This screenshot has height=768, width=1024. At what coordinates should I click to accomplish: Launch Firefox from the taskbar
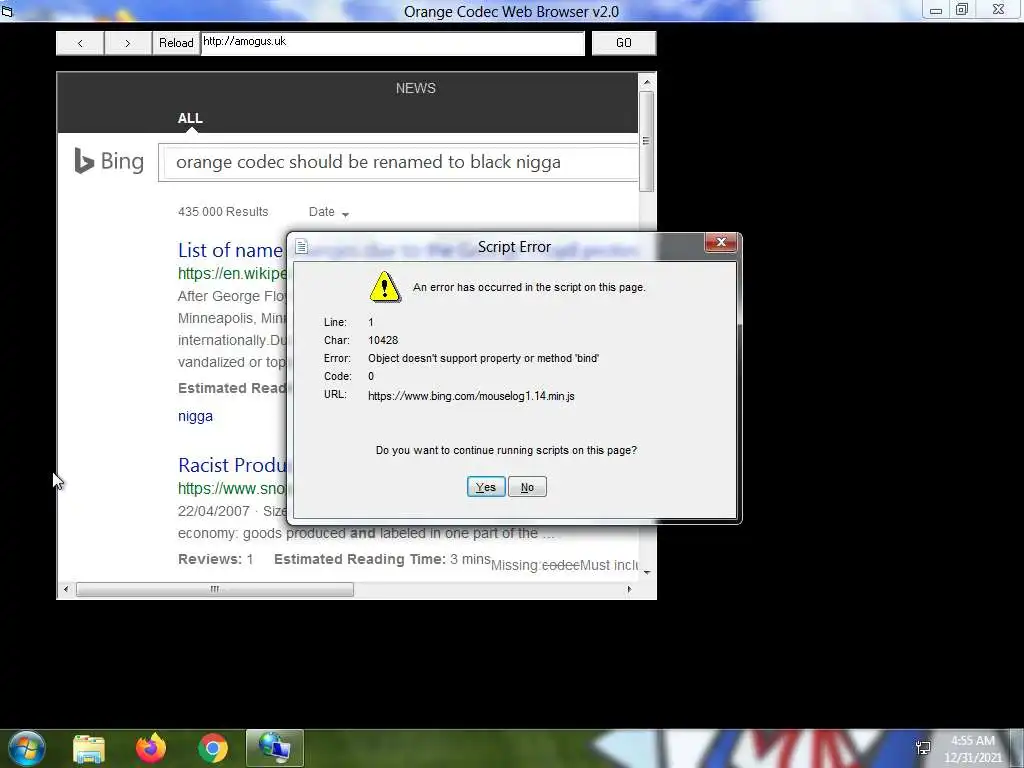tap(151, 748)
